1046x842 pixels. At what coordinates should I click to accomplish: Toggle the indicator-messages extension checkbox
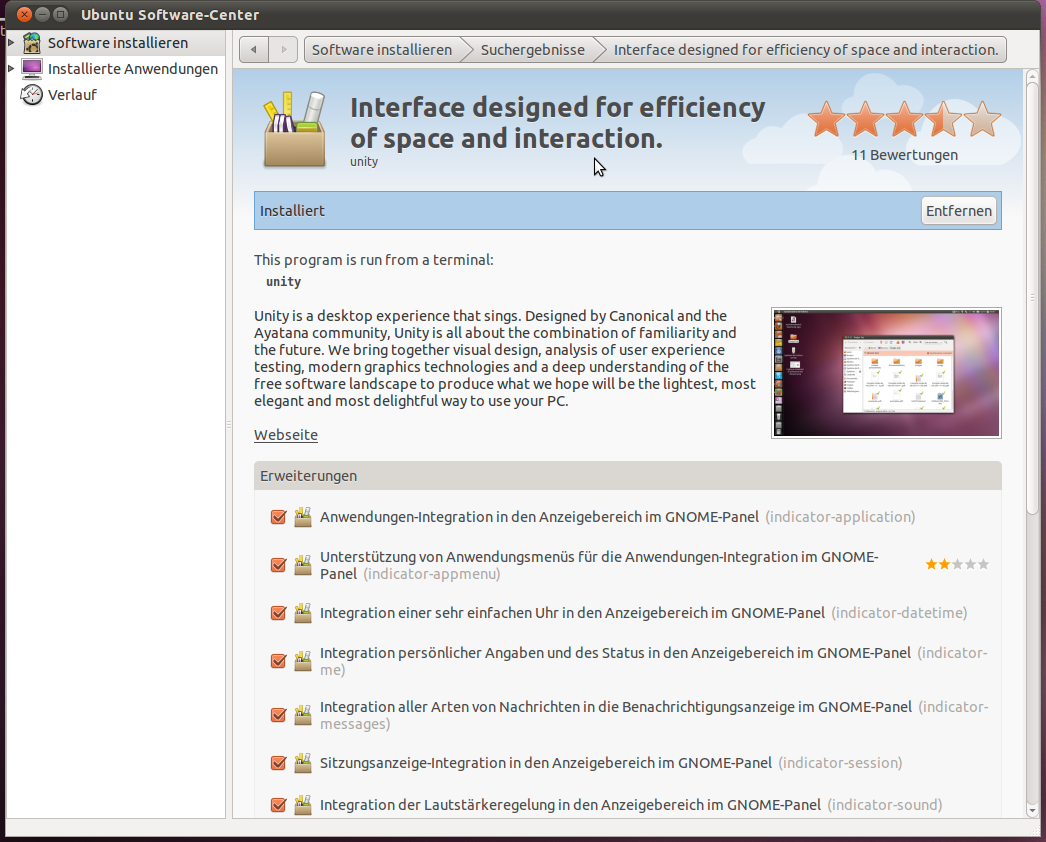click(x=277, y=714)
